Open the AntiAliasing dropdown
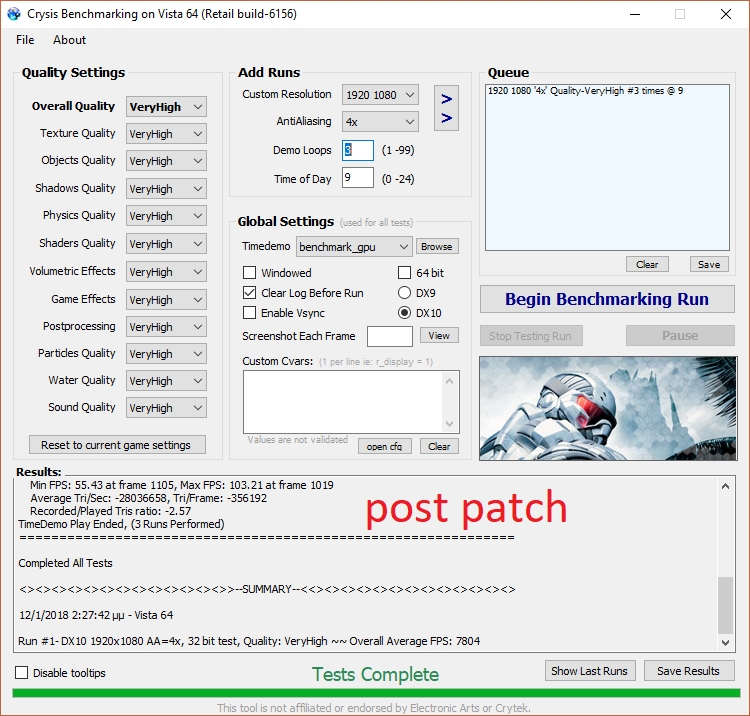This screenshot has width=750, height=716. click(380, 122)
